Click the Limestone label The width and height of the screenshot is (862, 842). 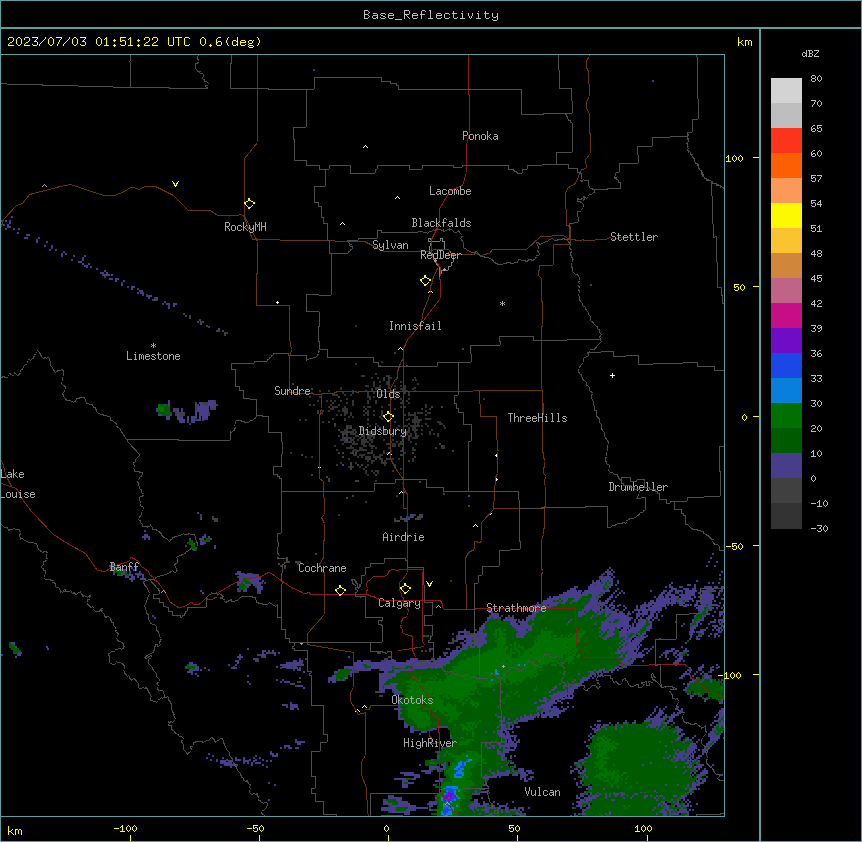click(x=153, y=356)
